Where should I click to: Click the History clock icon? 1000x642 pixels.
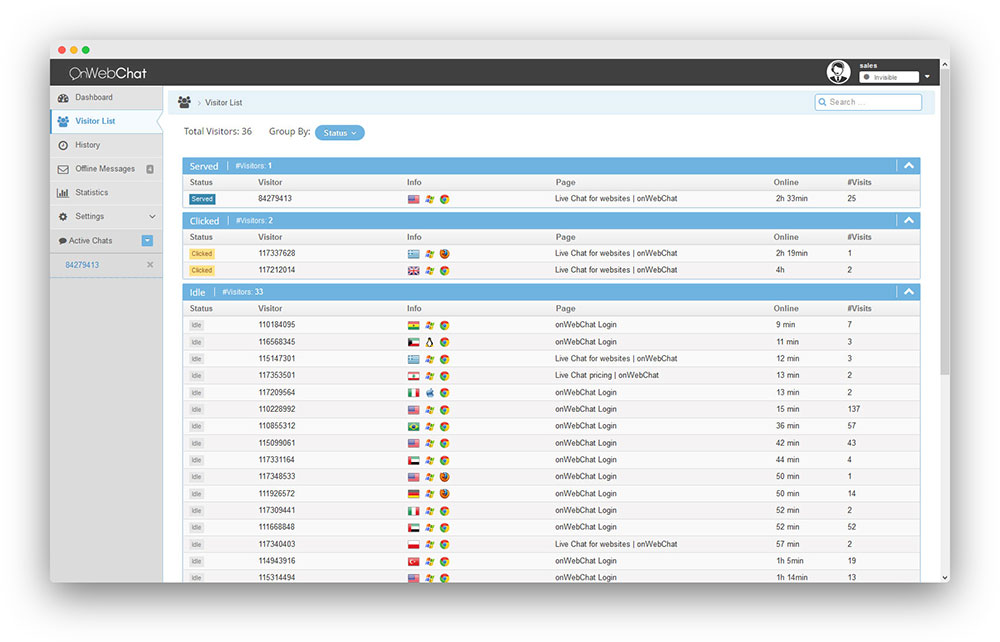(x=63, y=145)
